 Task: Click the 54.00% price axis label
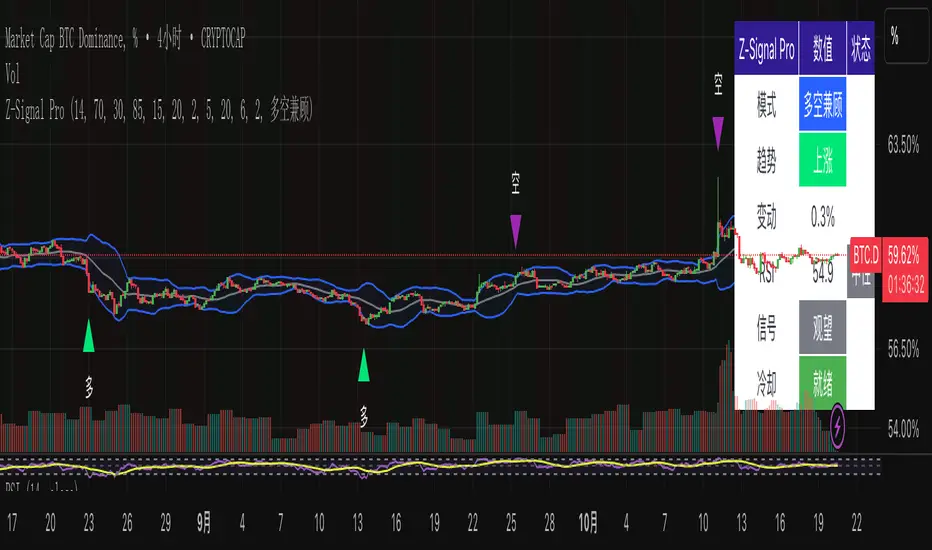pos(903,428)
